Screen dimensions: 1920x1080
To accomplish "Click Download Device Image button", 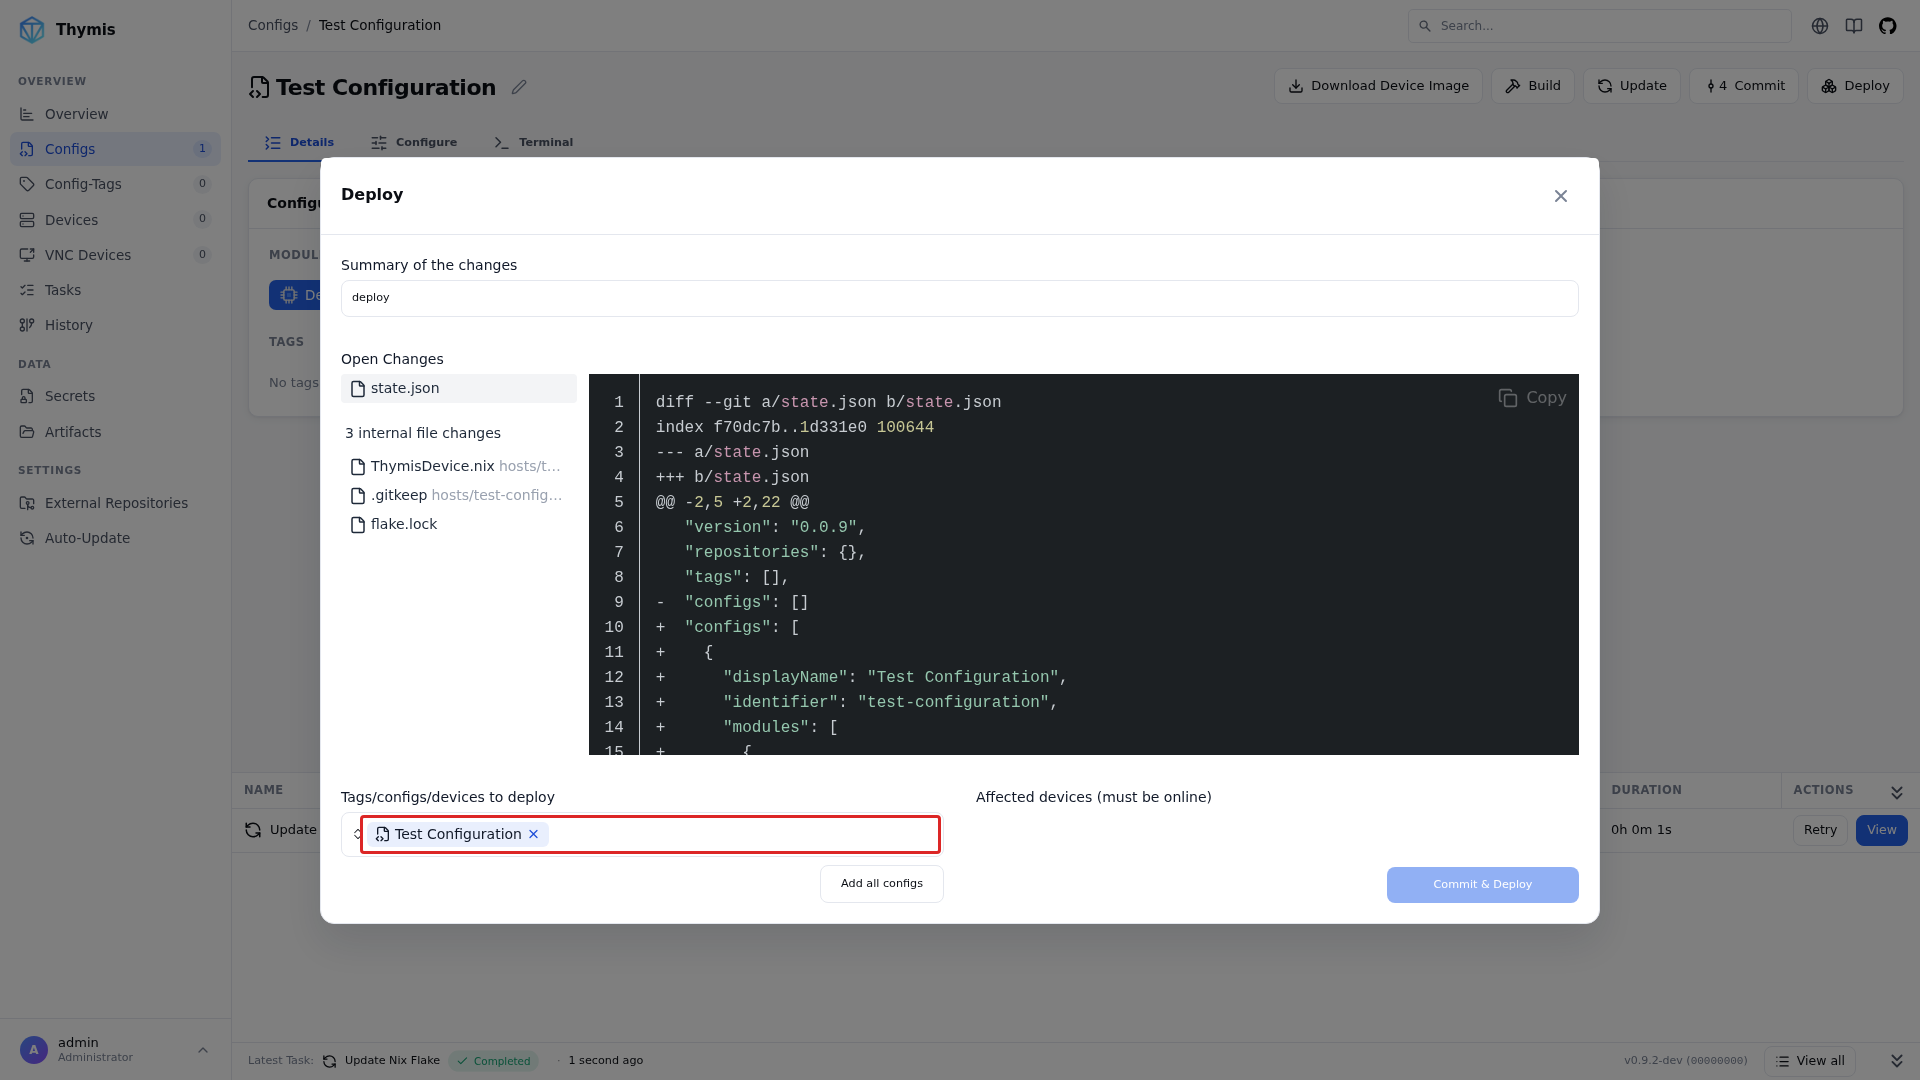I will tap(1378, 86).
